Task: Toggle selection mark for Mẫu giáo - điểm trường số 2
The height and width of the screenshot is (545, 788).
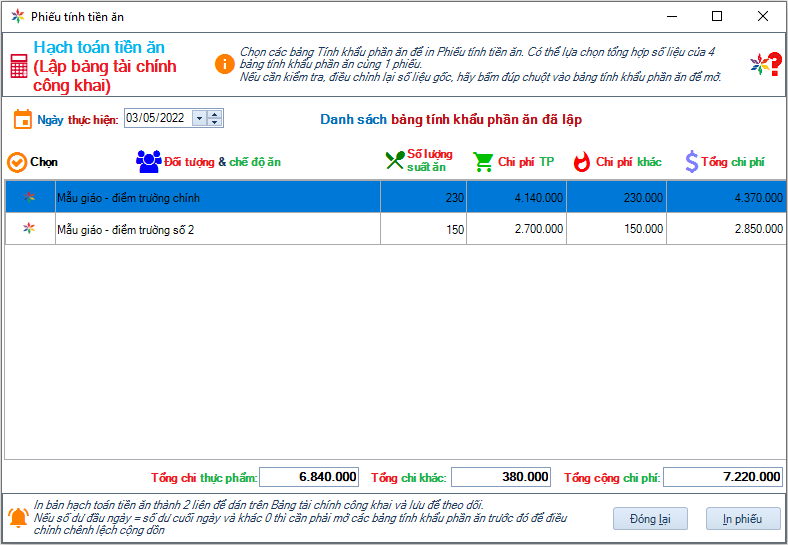Action: (x=29, y=229)
